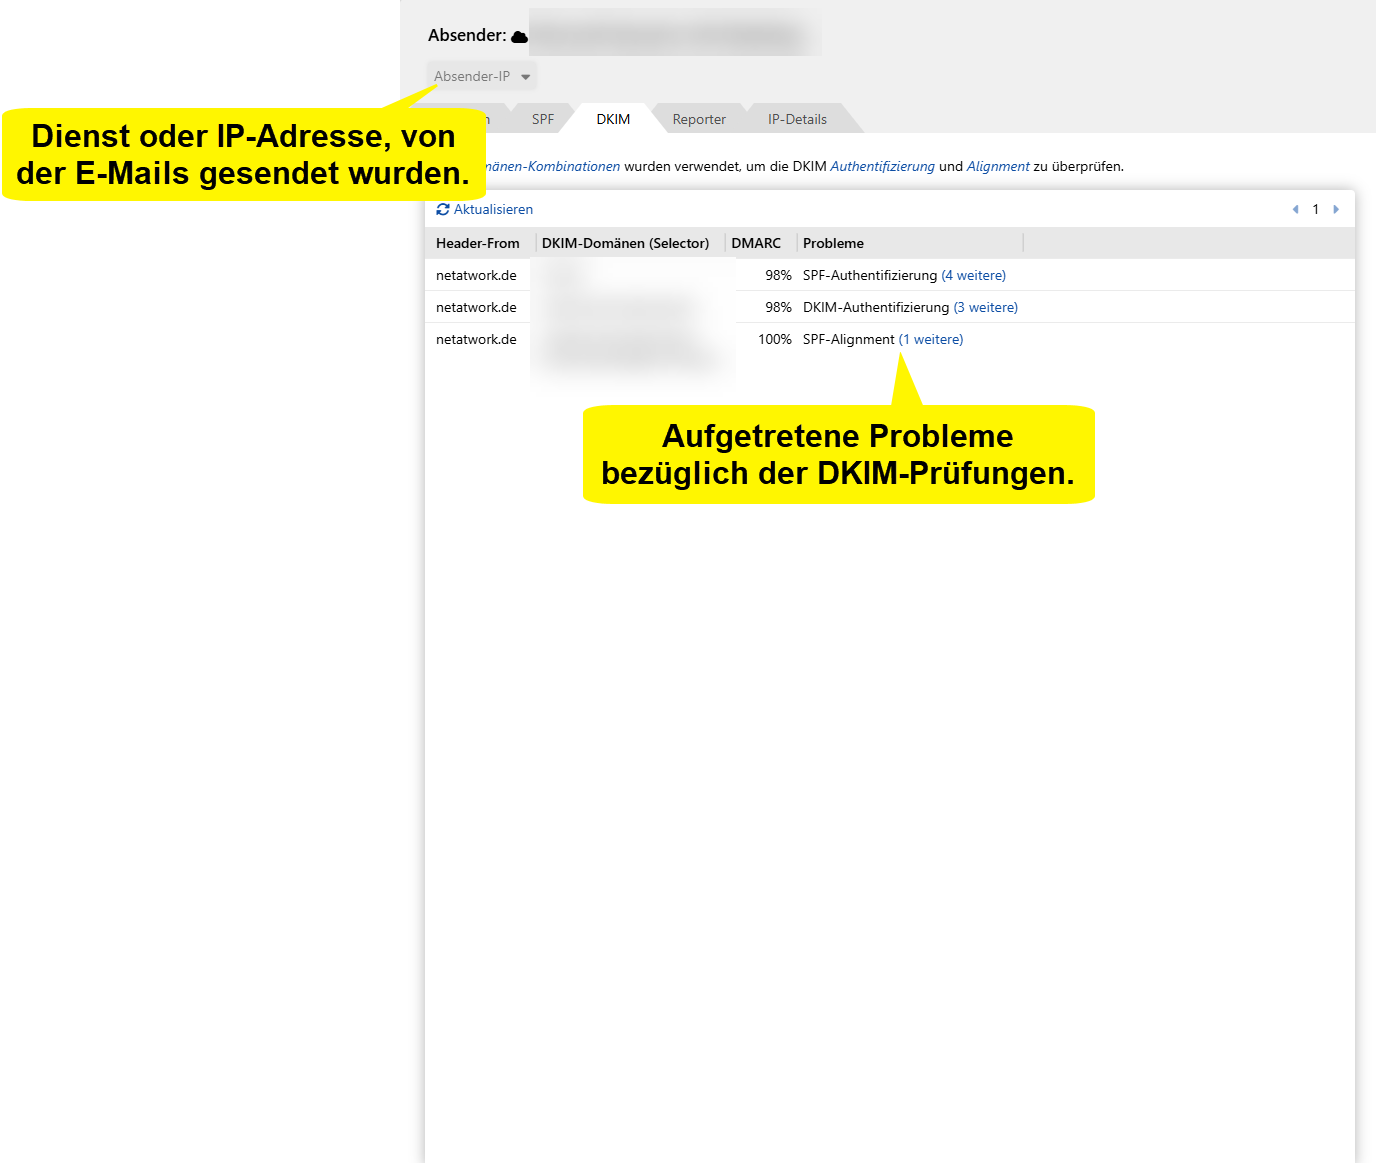
Task: Select page number 1 in pagination
Action: [x=1315, y=209]
